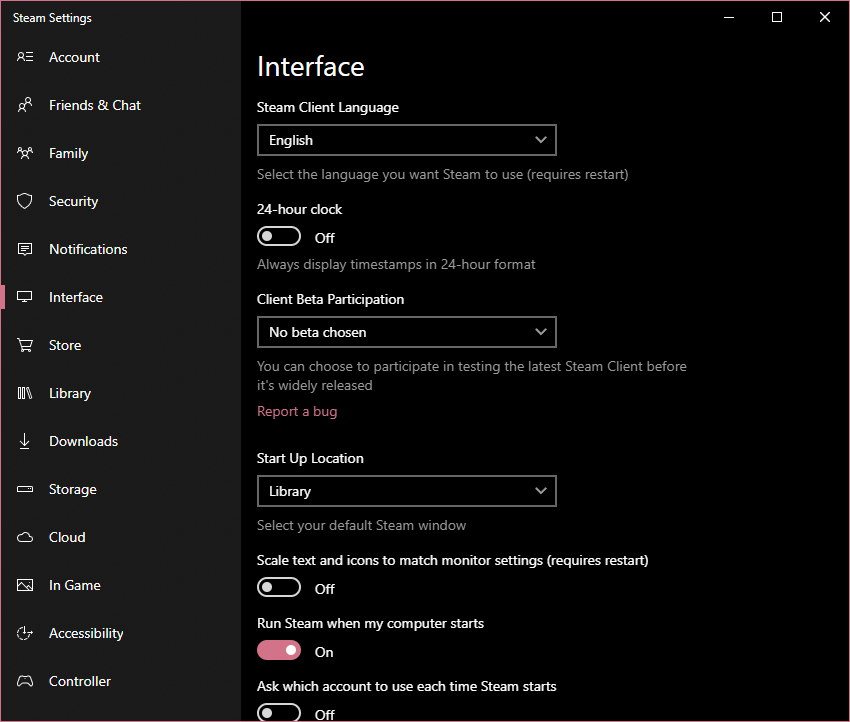The width and height of the screenshot is (850, 722).
Task: Open the Start Up Location dropdown
Action: 407,491
